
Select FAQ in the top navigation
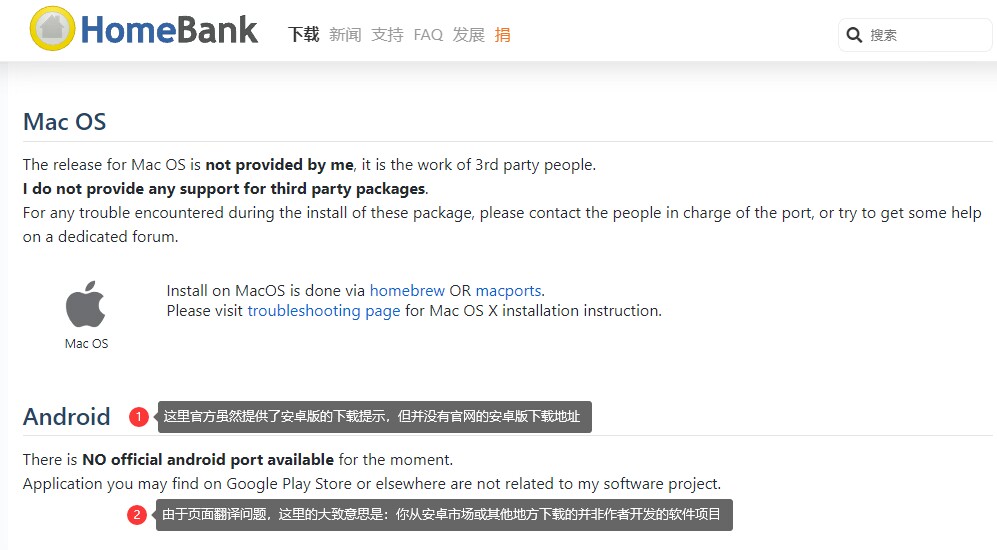[428, 35]
